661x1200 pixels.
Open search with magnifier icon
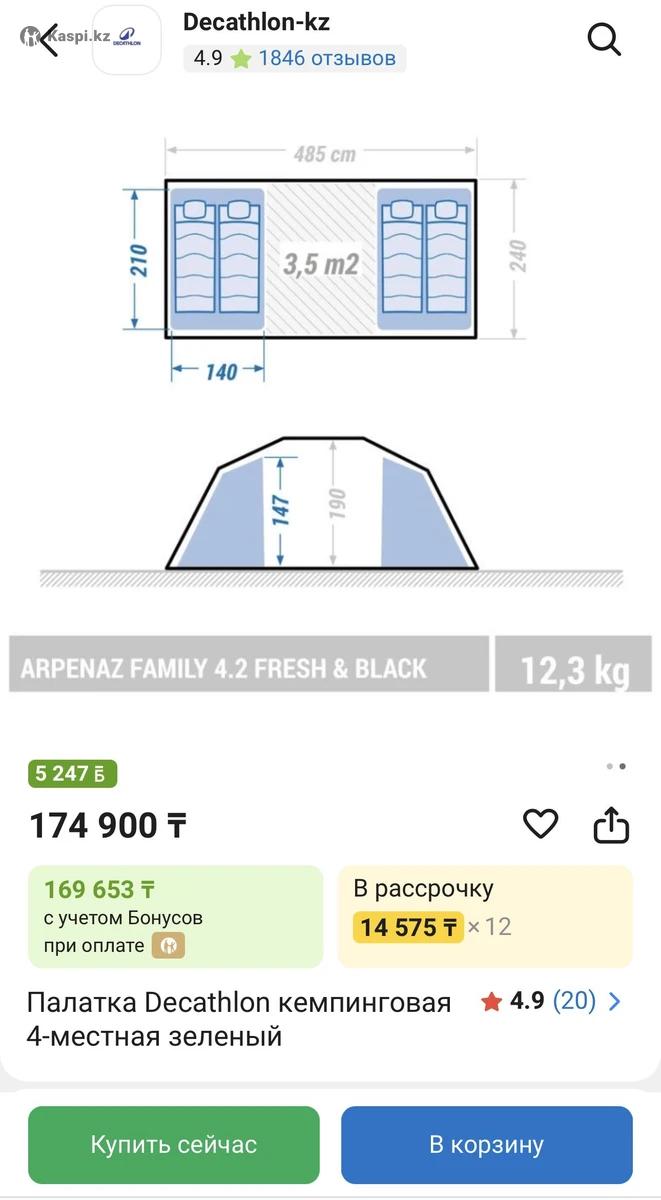(604, 40)
